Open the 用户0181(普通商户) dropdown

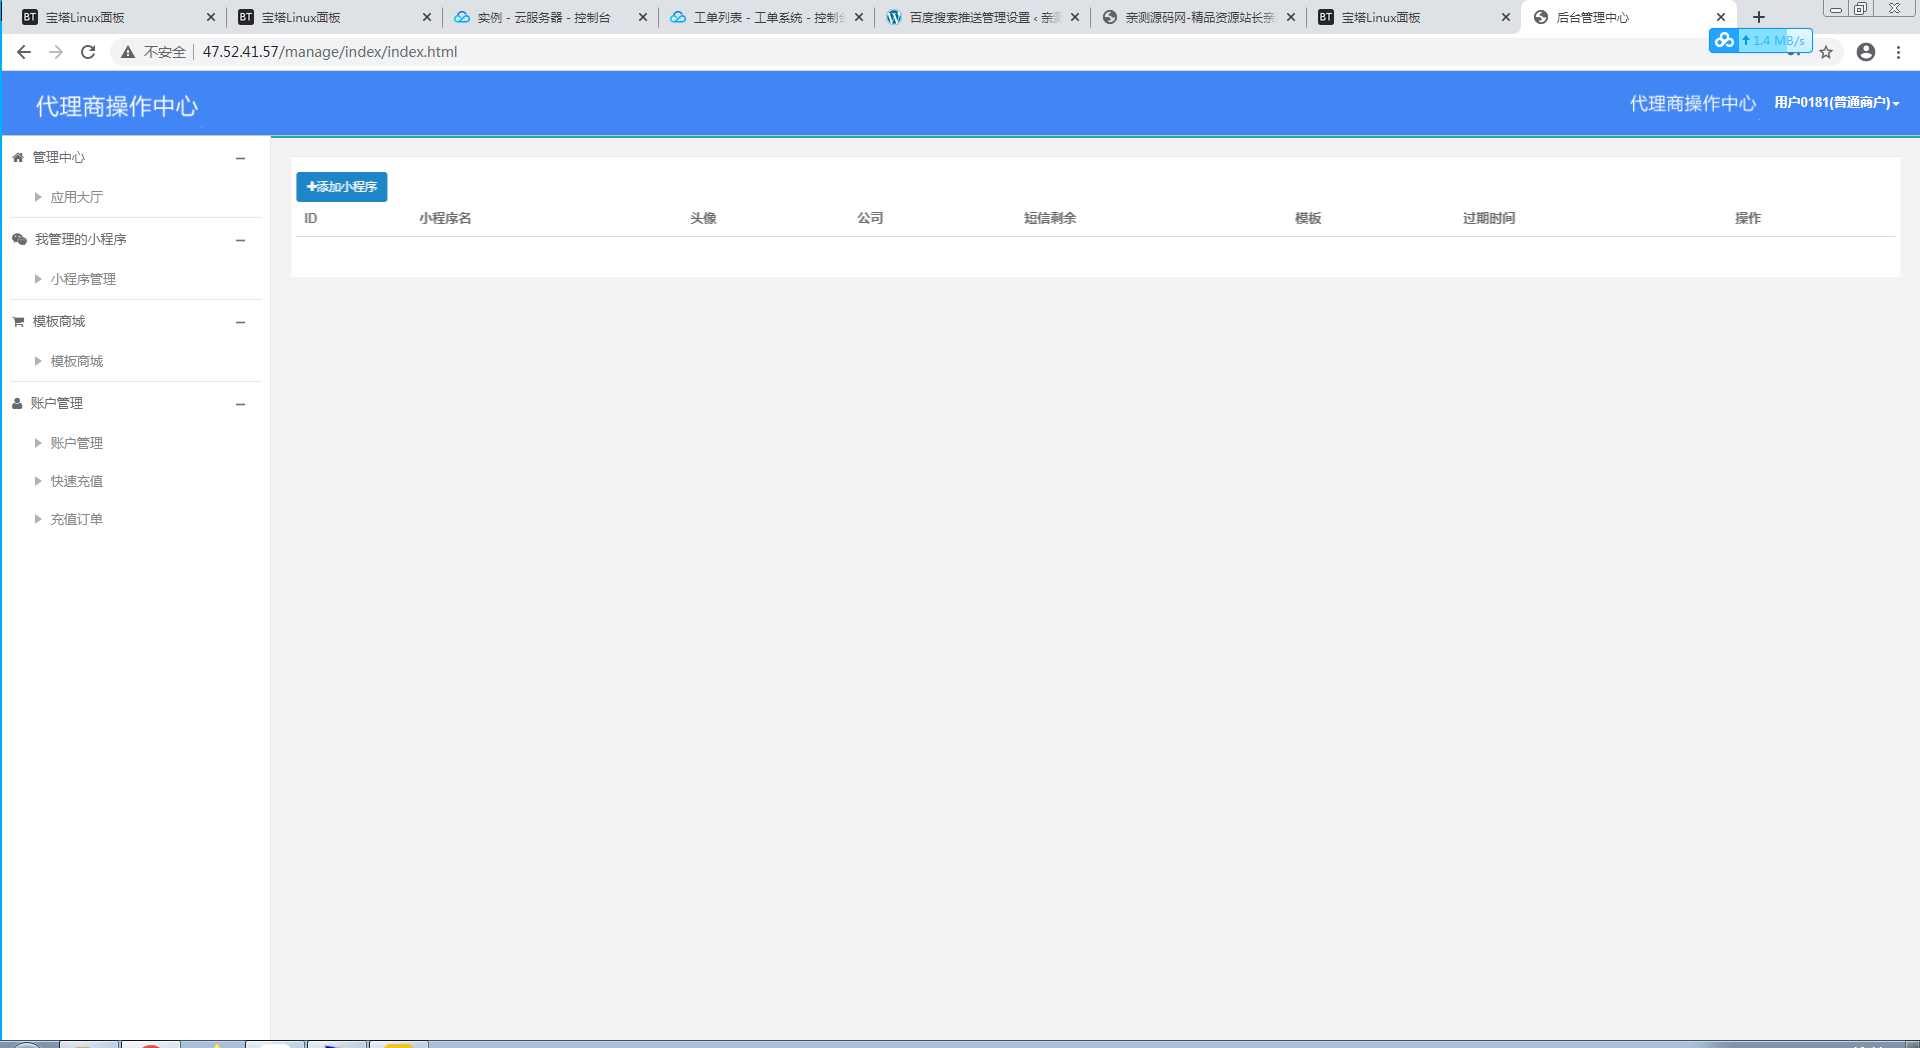point(1836,102)
